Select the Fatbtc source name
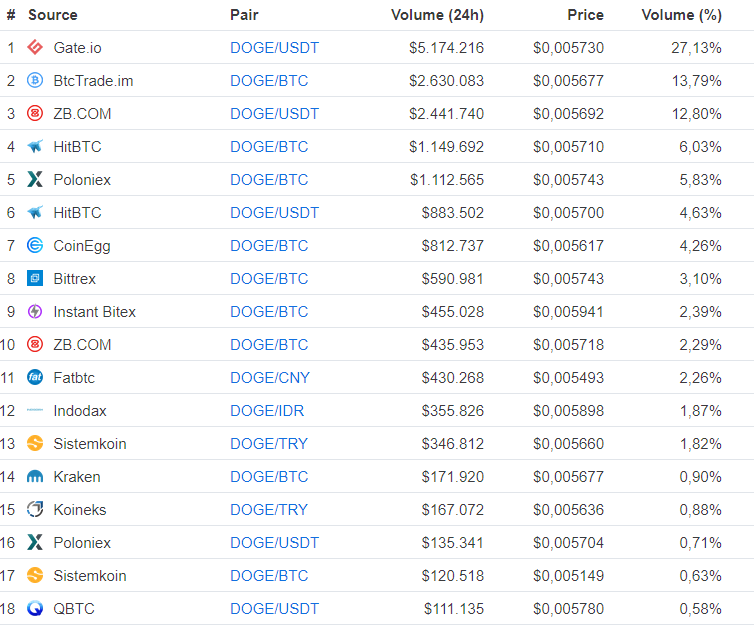The width and height of the screenshot is (754, 626). 74,378
